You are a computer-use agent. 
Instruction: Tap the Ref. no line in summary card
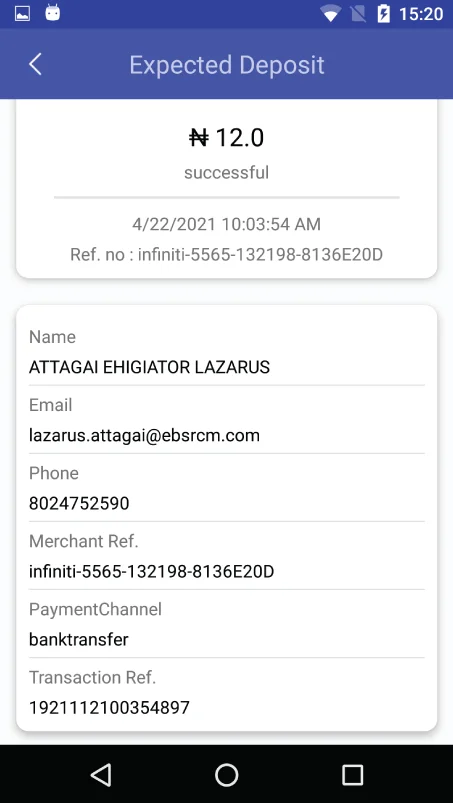coord(226,254)
